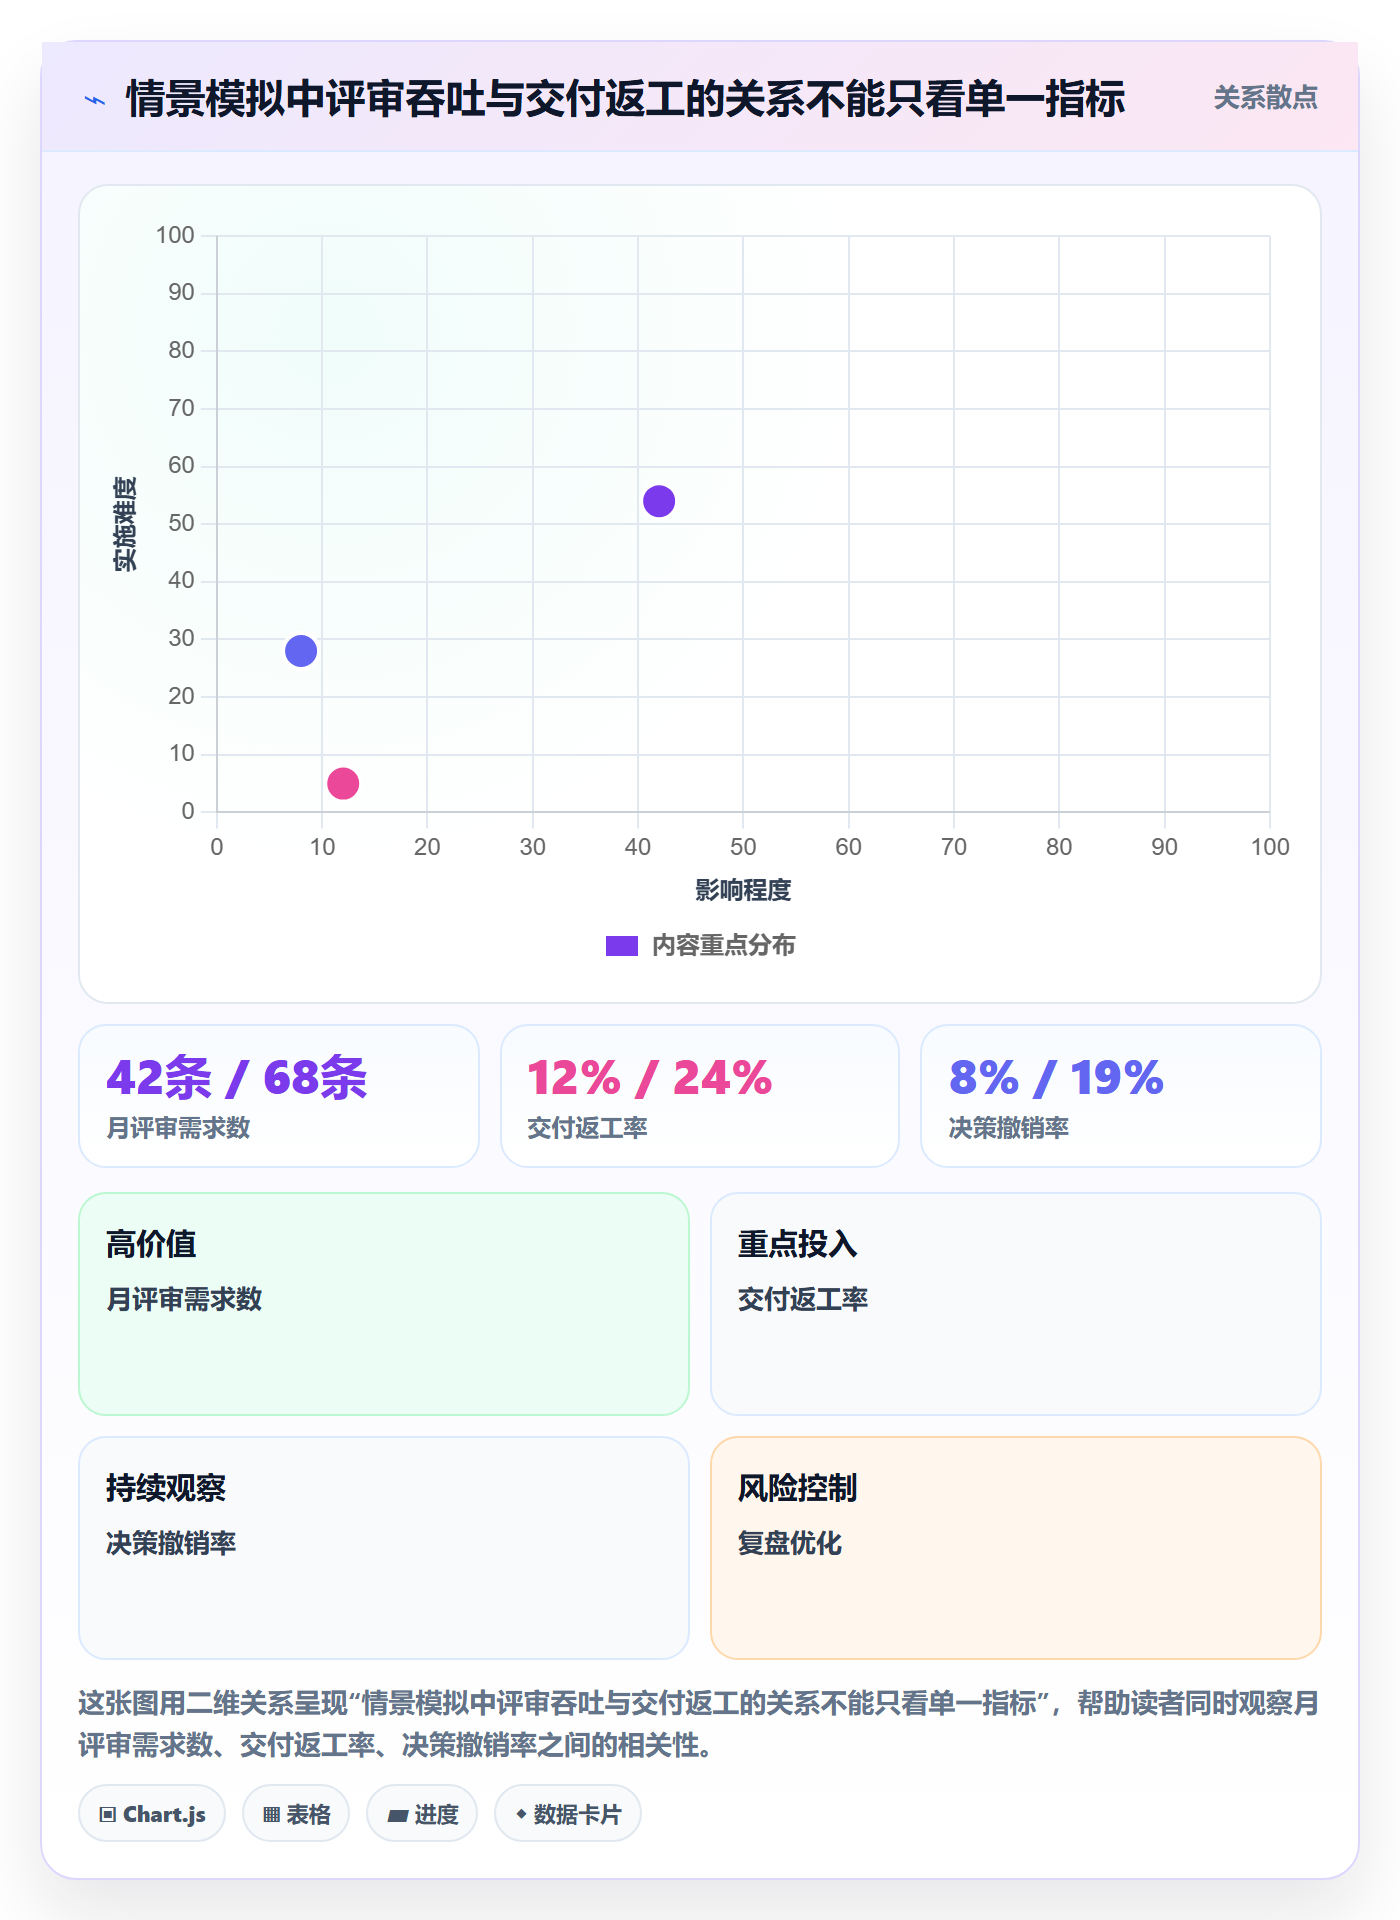This screenshot has height=1920, width=1400.
Task: Click the y-axis tick label 50
Action: click(181, 523)
